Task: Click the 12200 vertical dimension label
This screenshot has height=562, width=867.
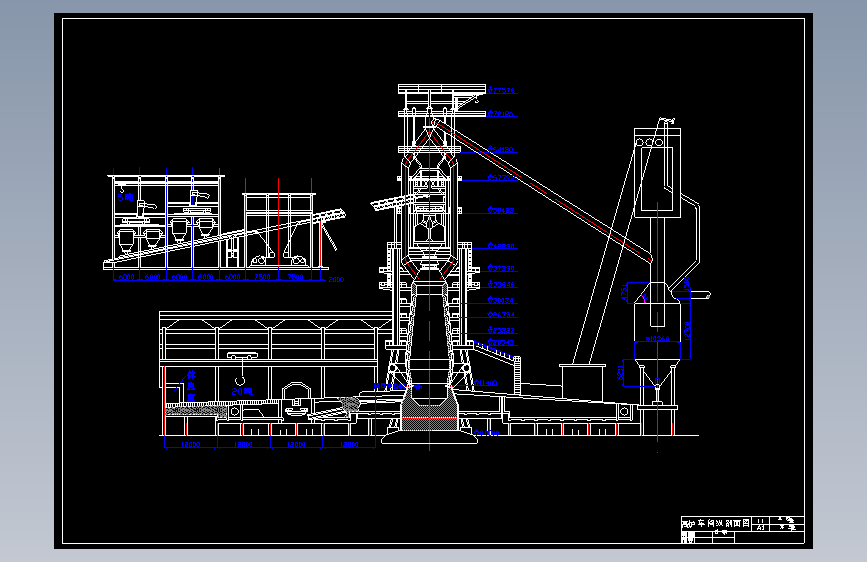Action: [x=687, y=331]
